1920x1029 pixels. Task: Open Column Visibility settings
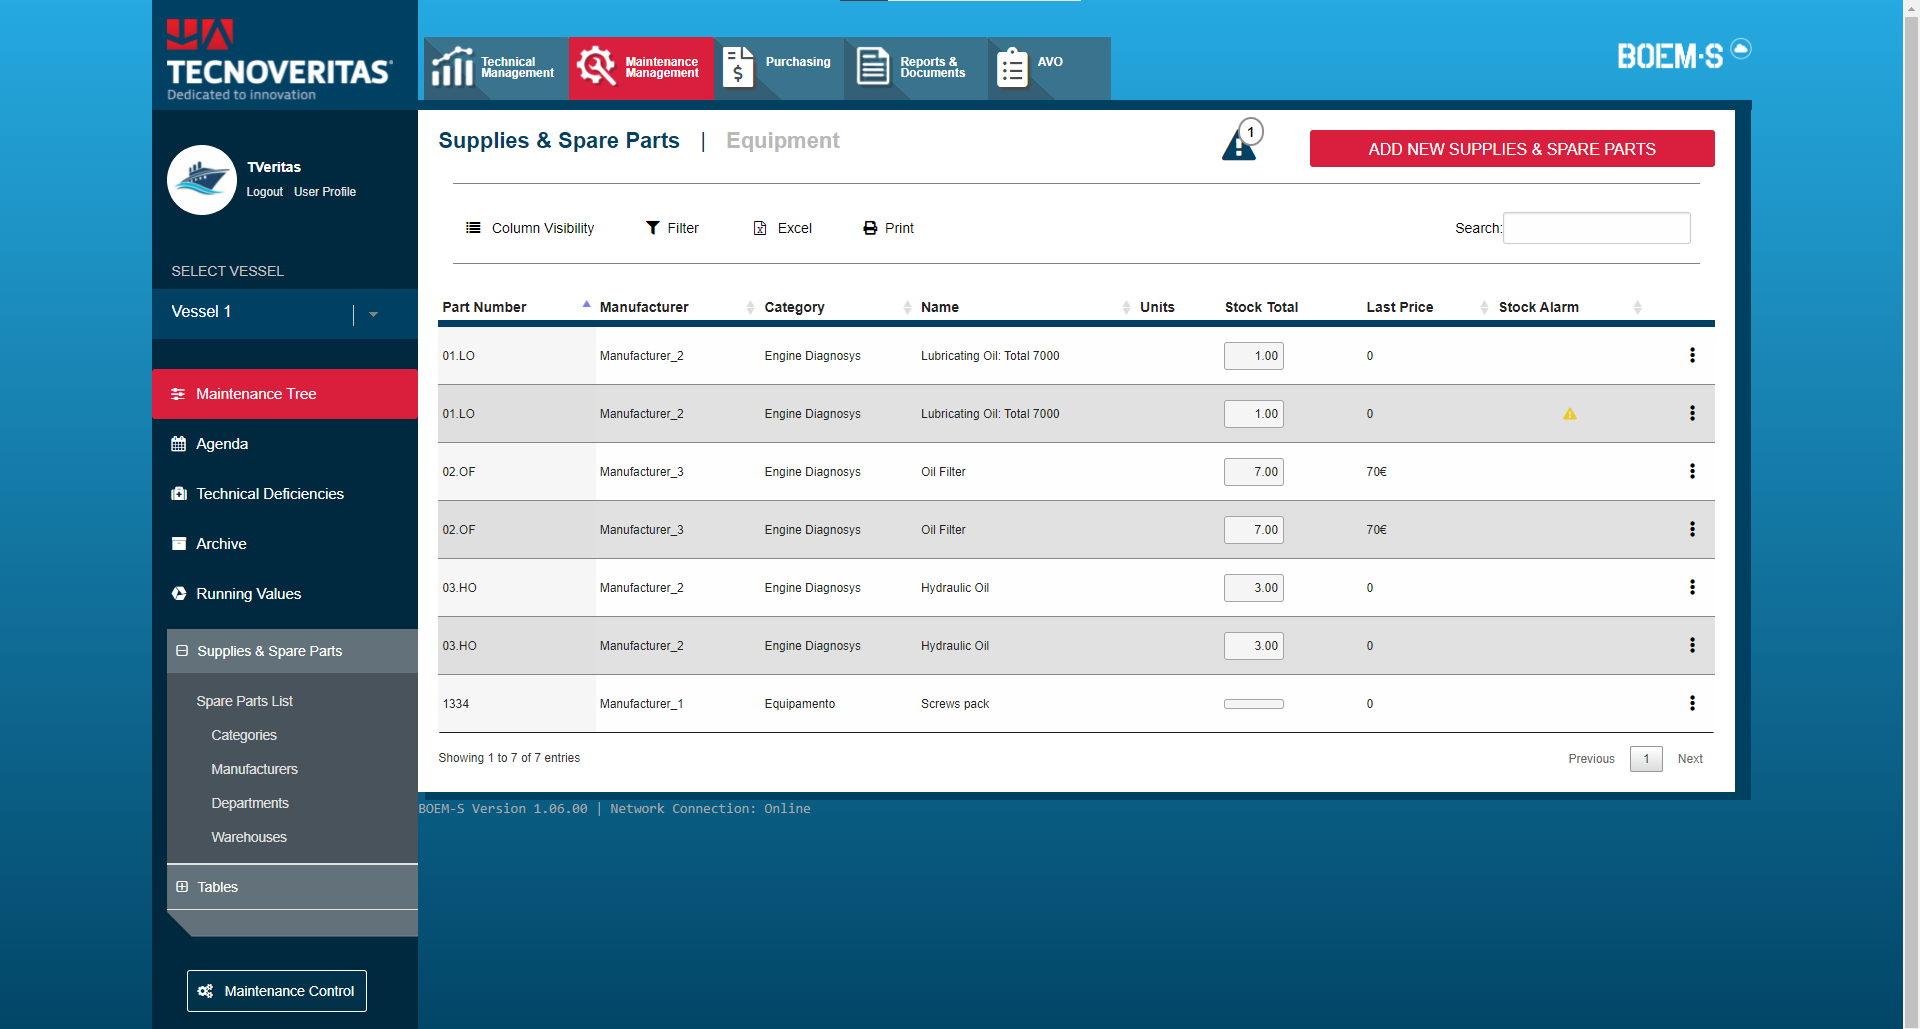(x=530, y=228)
